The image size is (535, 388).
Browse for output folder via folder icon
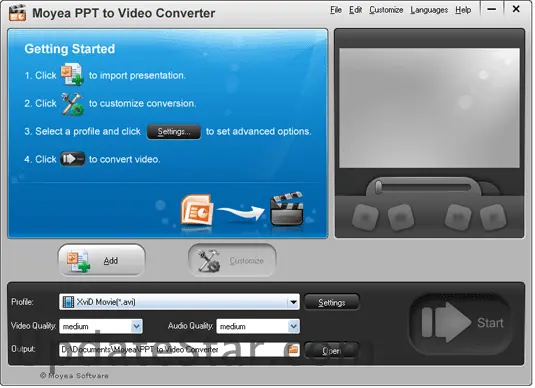293,350
